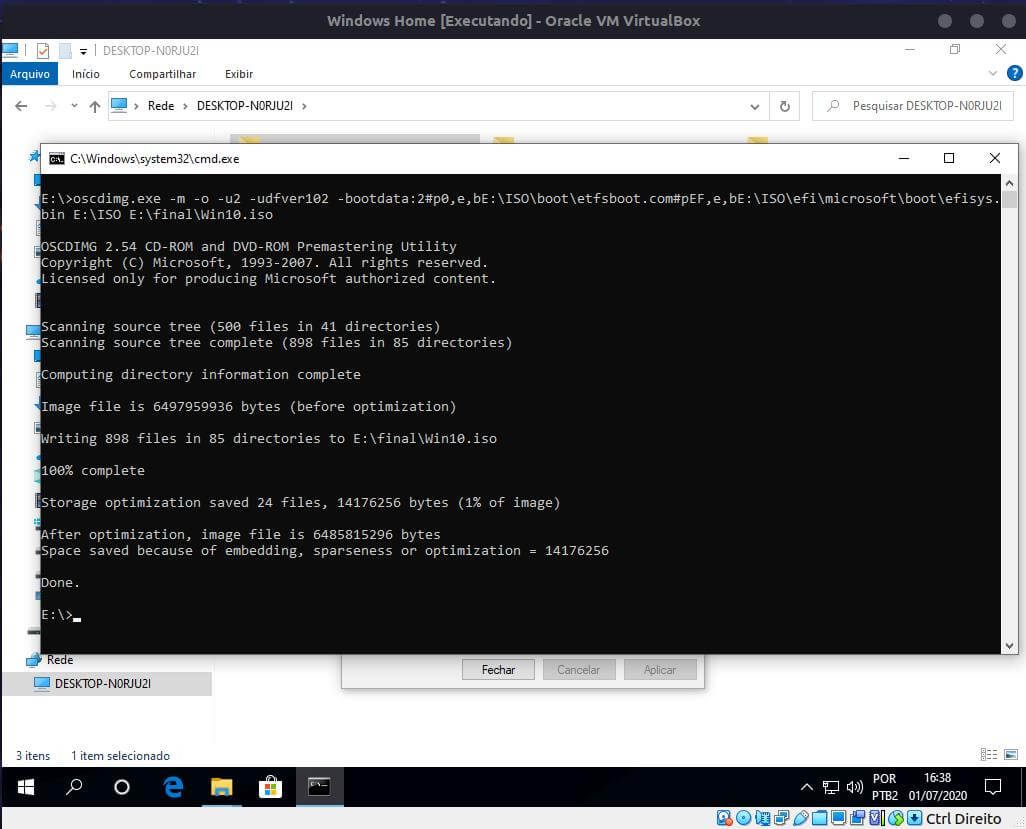Viewport: 1026px width, 829px height.
Task: Click the VirtualBox mouse integration icon
Action: (896, 818)
